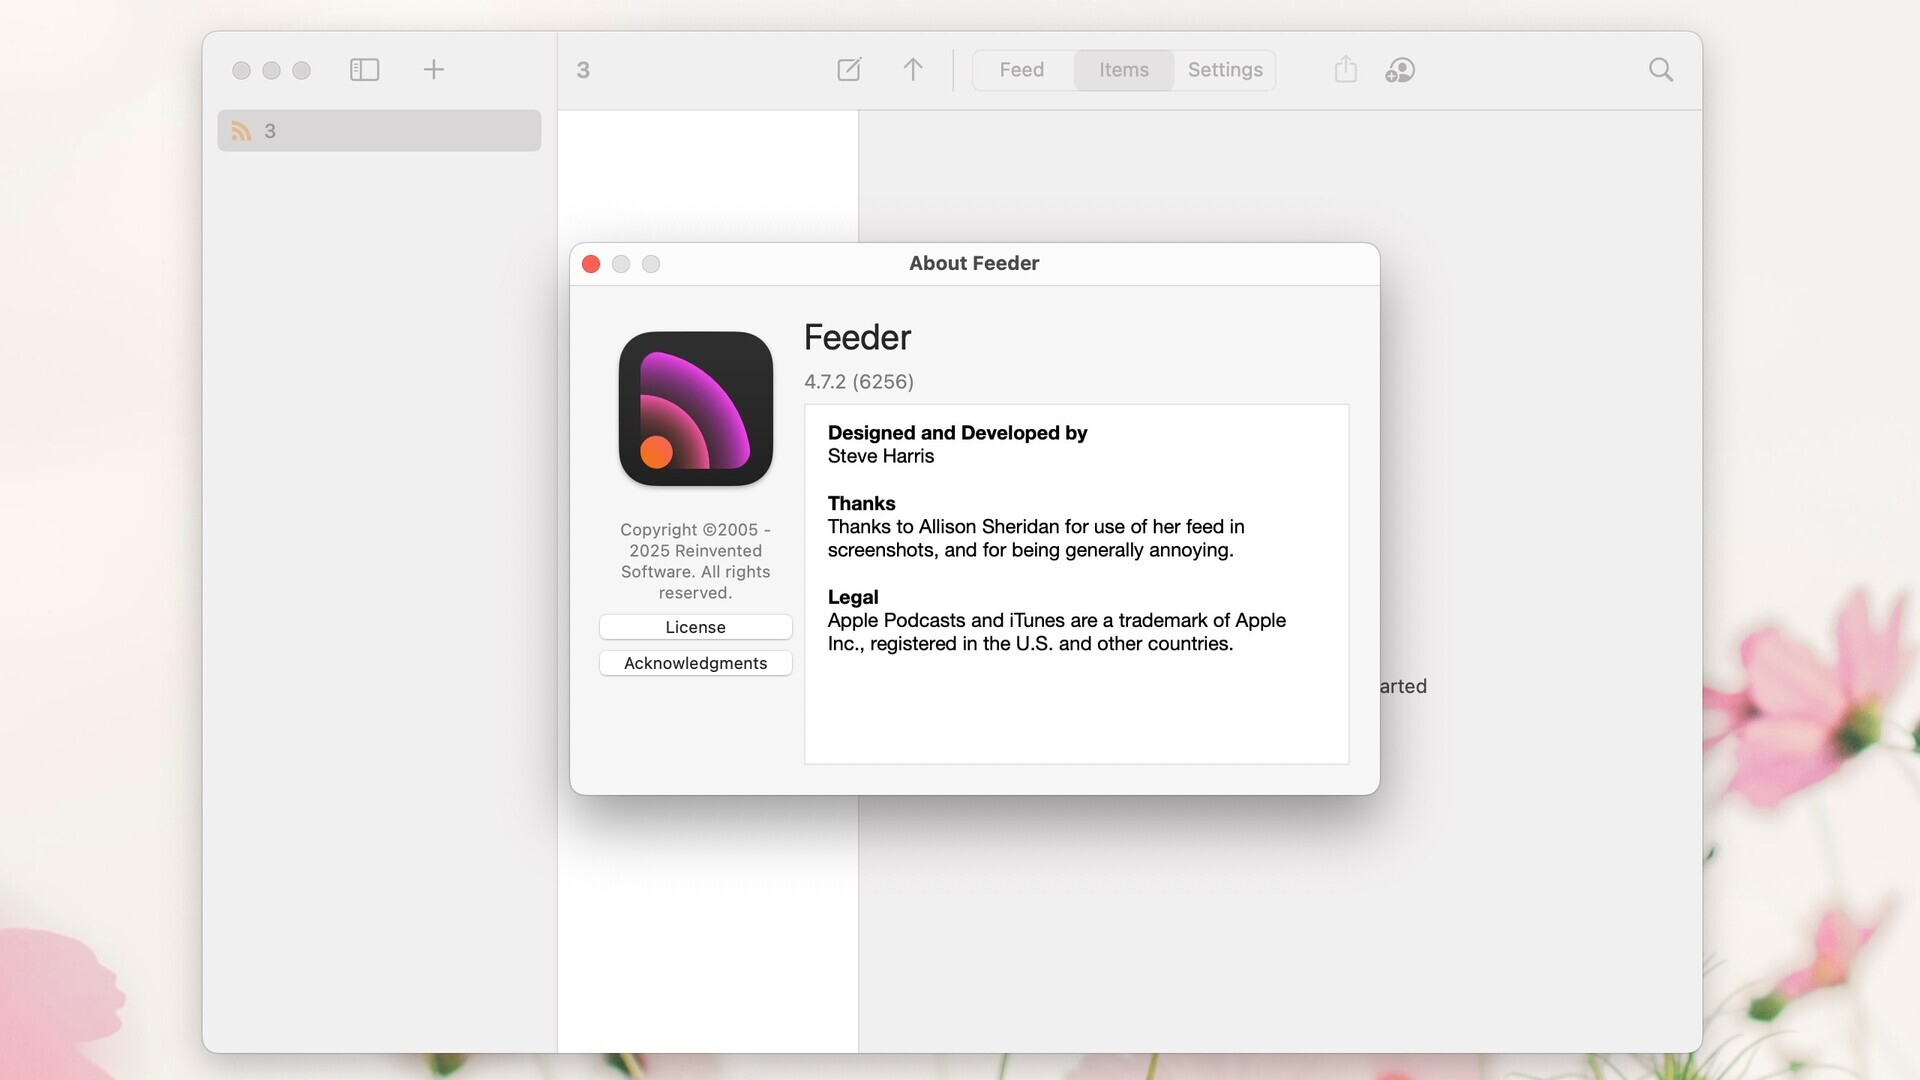Add a new feed with plus icon

click(433, 70)
